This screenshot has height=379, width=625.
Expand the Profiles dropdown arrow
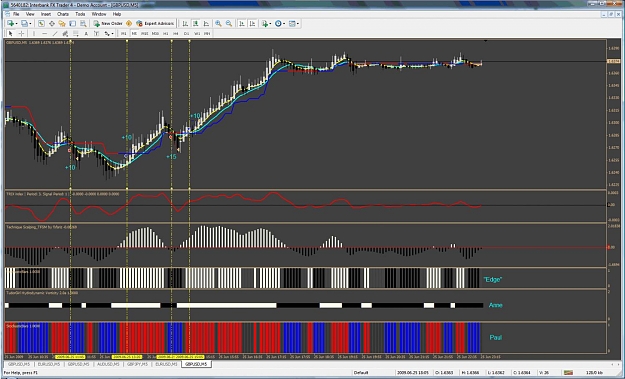click(30, 24)
